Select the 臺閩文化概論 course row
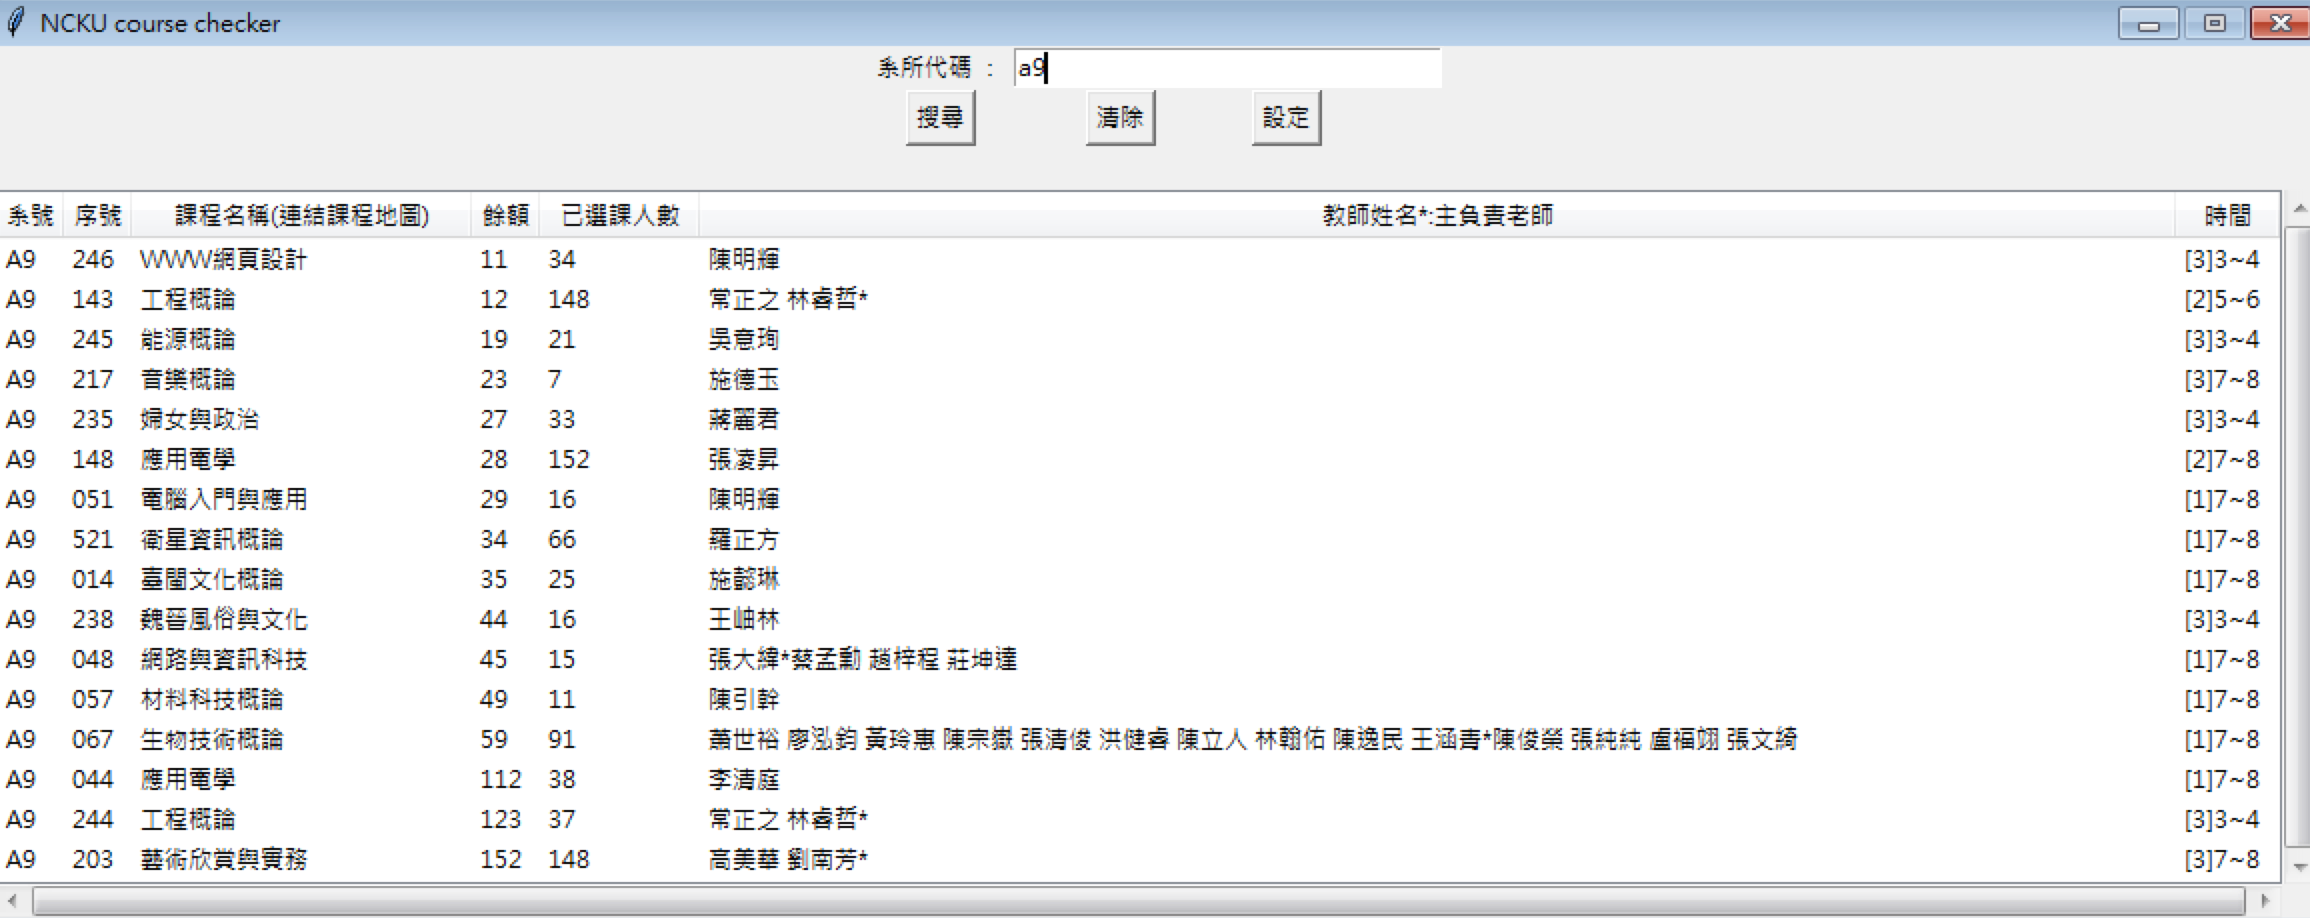 [x=1140, y=579]
